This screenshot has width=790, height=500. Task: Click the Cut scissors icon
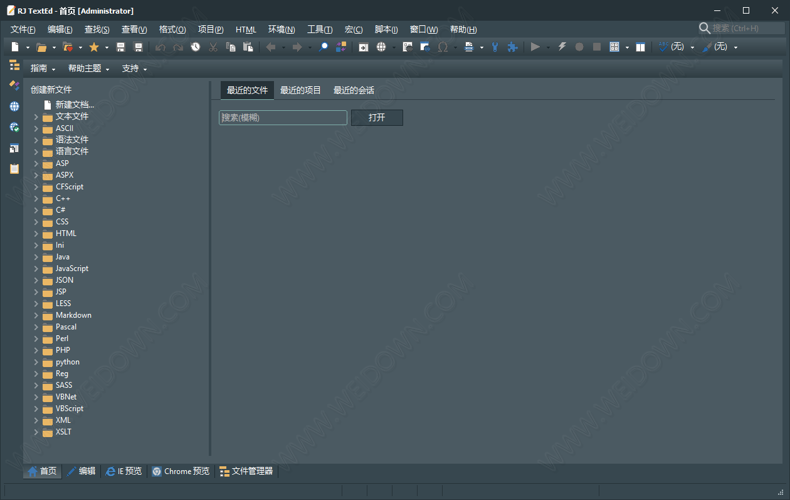click(213, 47)
